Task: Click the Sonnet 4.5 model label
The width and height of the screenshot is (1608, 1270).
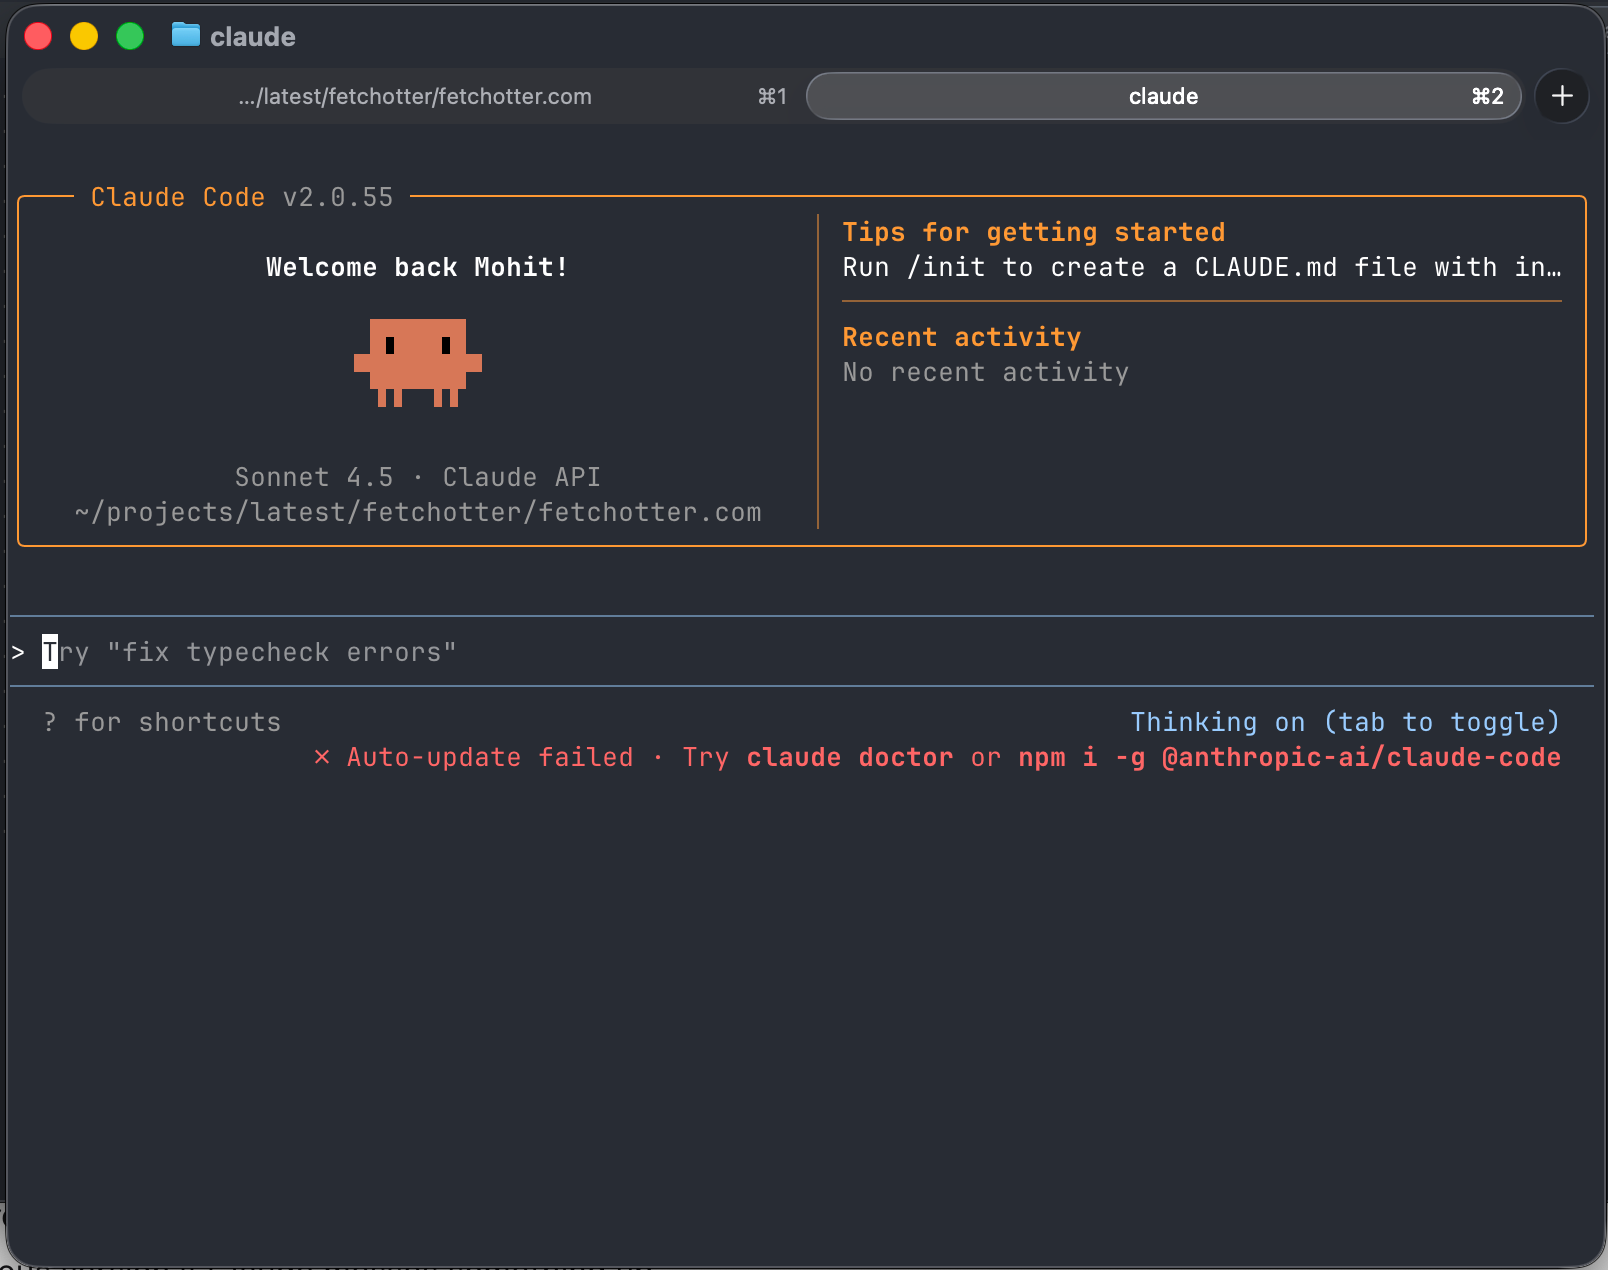Action: coord(314,477)
